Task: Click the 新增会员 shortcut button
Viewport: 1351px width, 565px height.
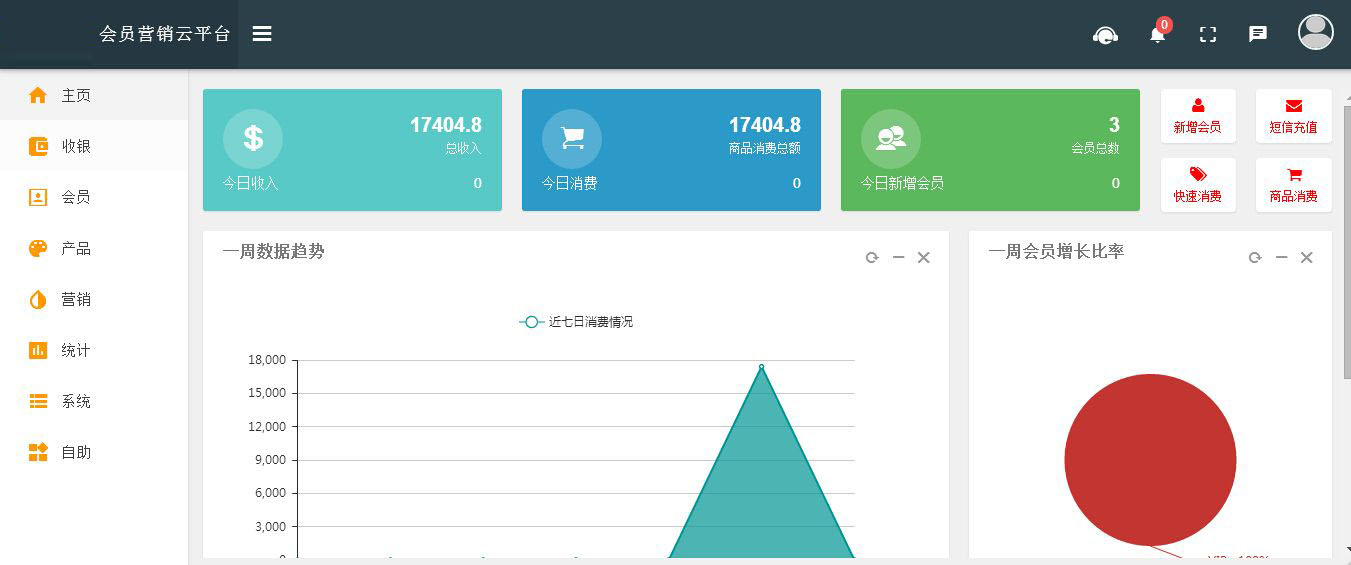Action: (1197, 116)
